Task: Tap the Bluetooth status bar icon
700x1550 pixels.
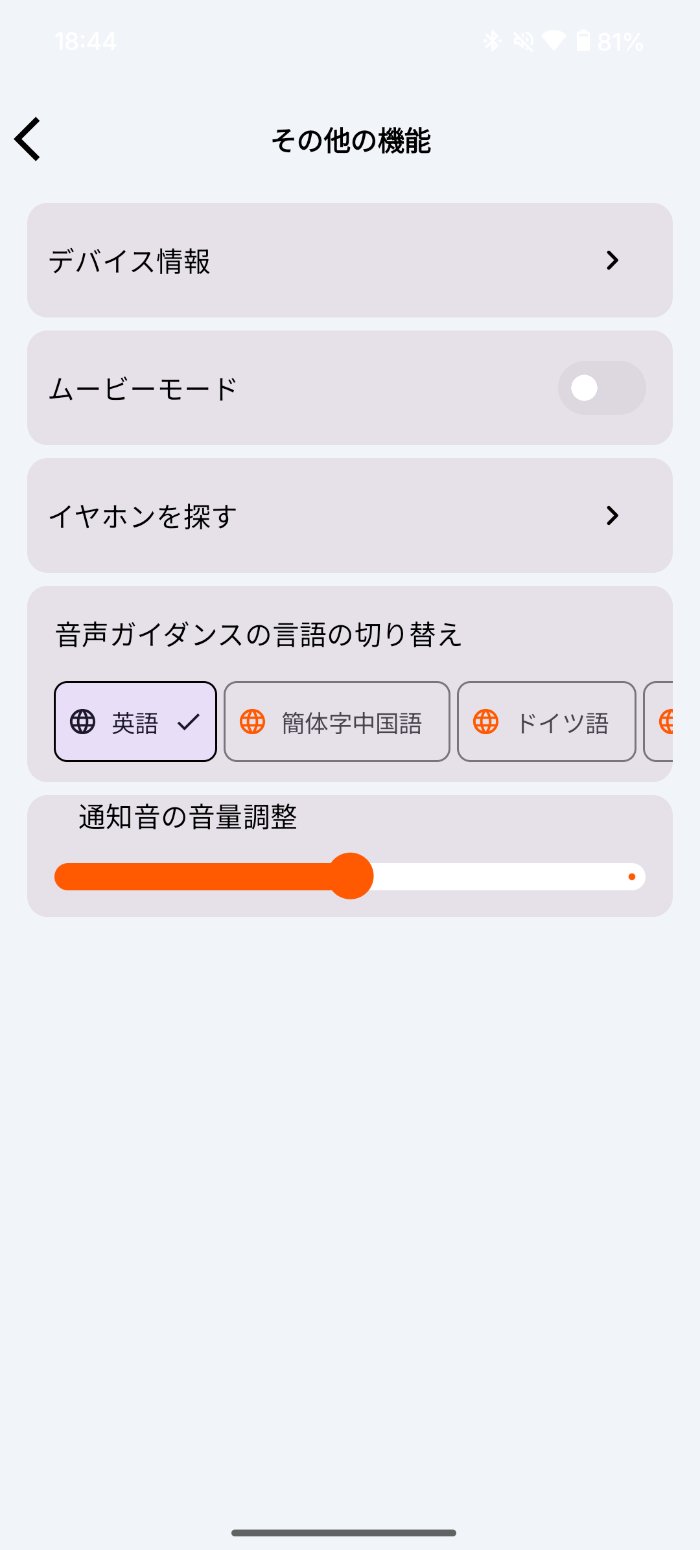Action: point(491,41)
